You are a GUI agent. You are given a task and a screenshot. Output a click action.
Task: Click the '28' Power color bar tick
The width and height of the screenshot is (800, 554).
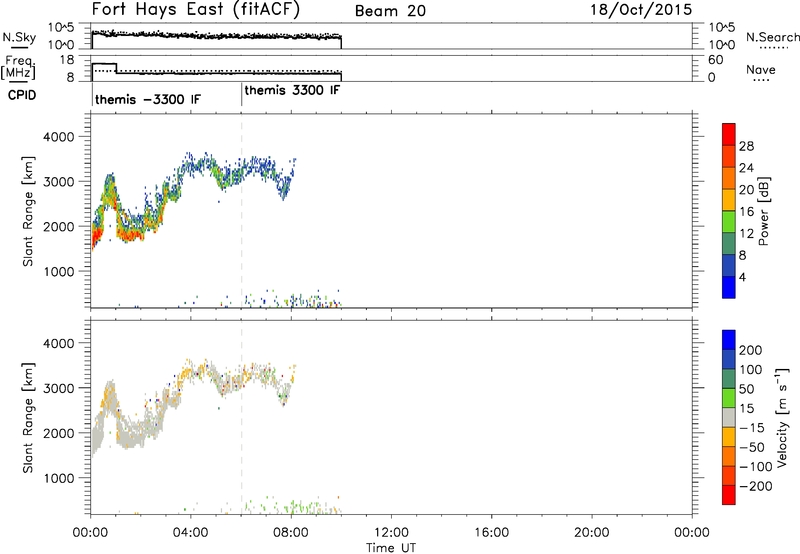[x=746, y=146]
